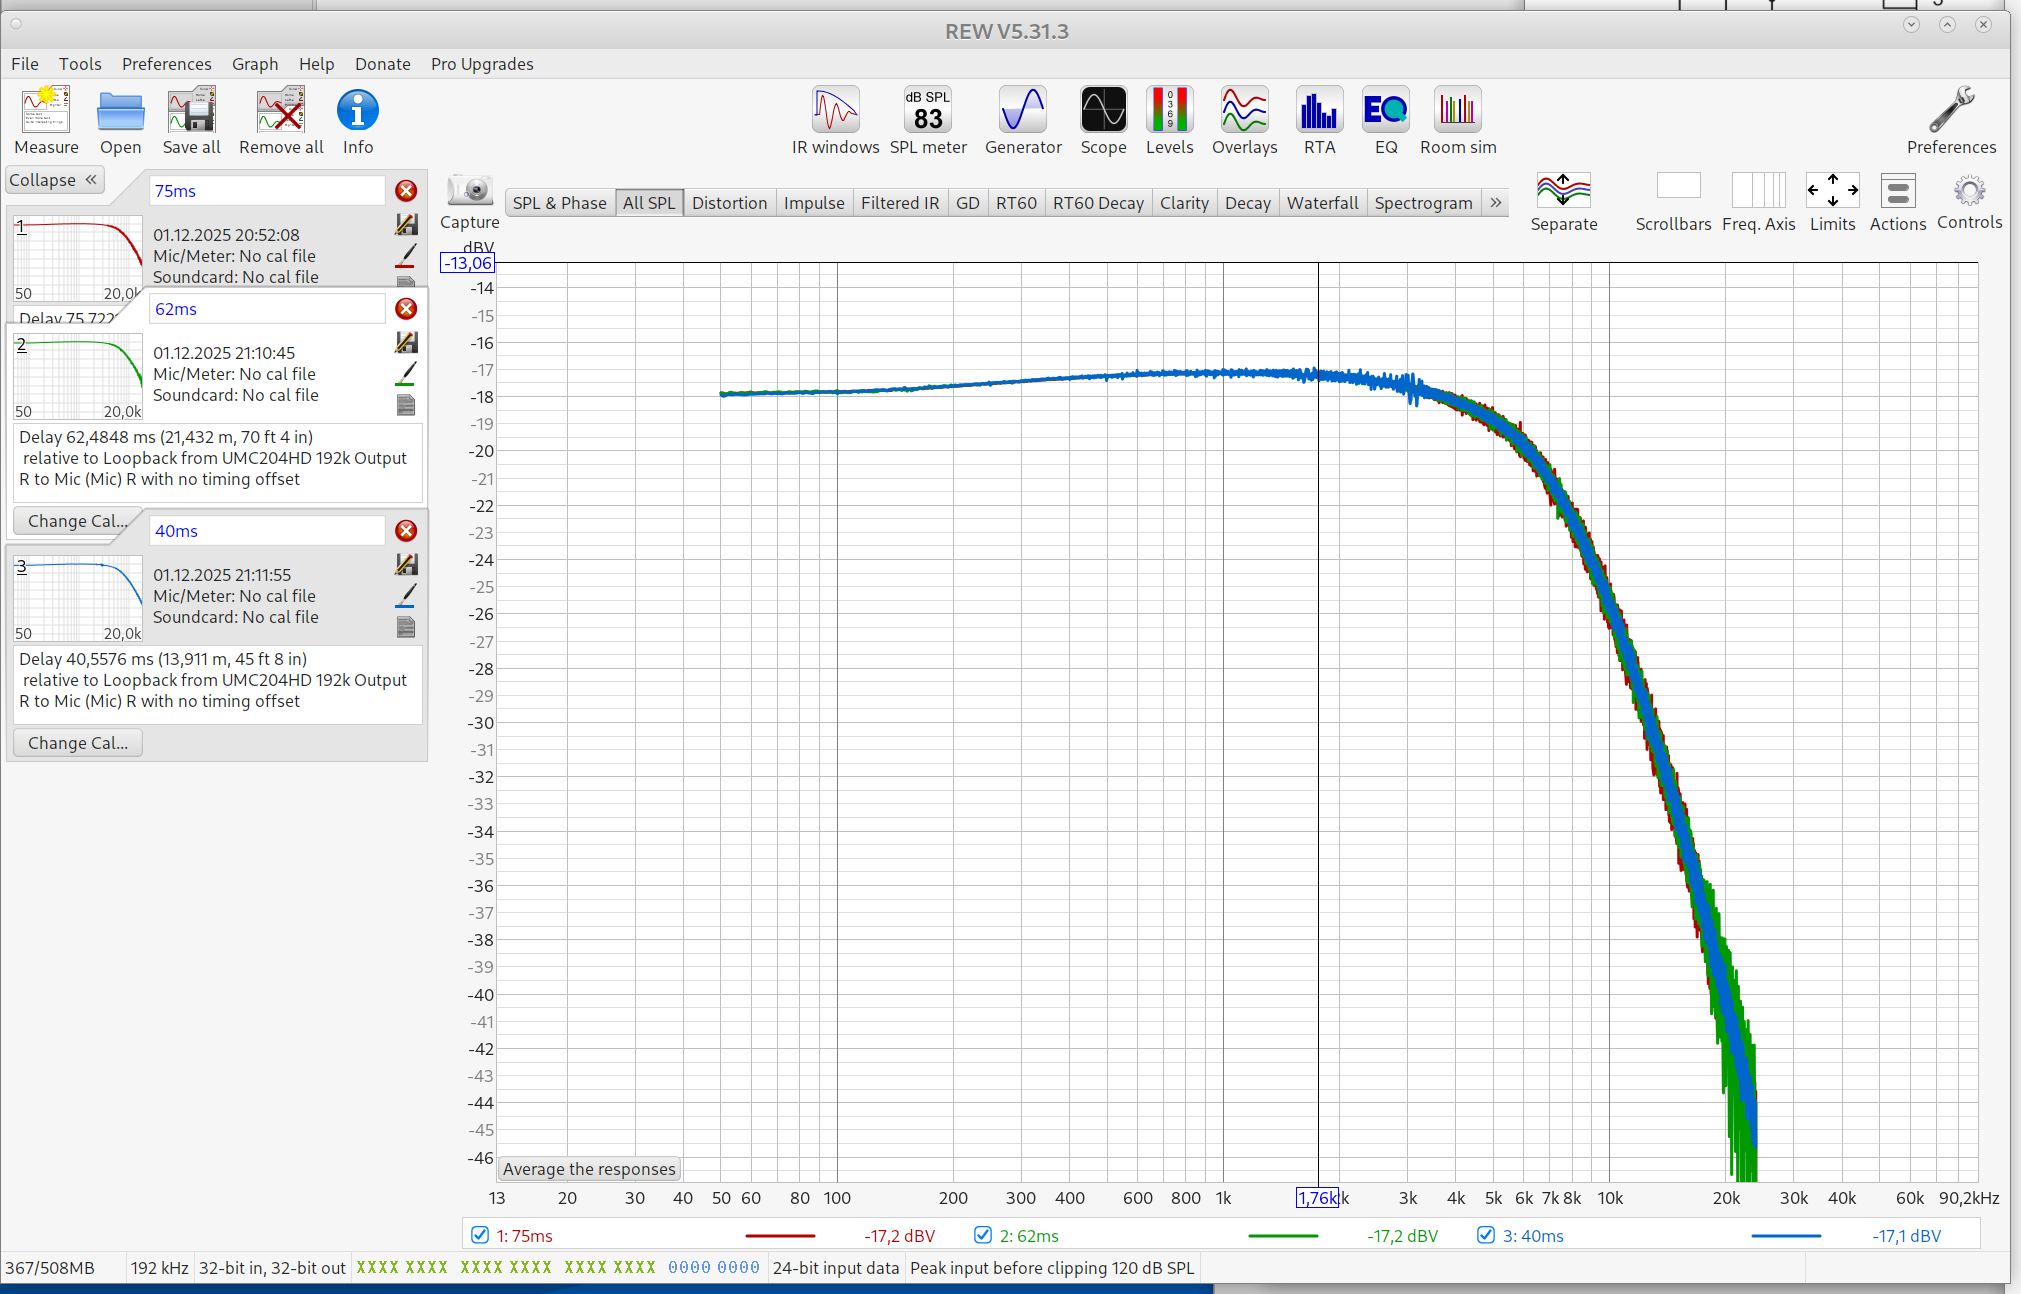The width and height of the screenshot is (2021, 1294).
Task: Collapse the measurements panel
Action: click(x=54, y=180)
